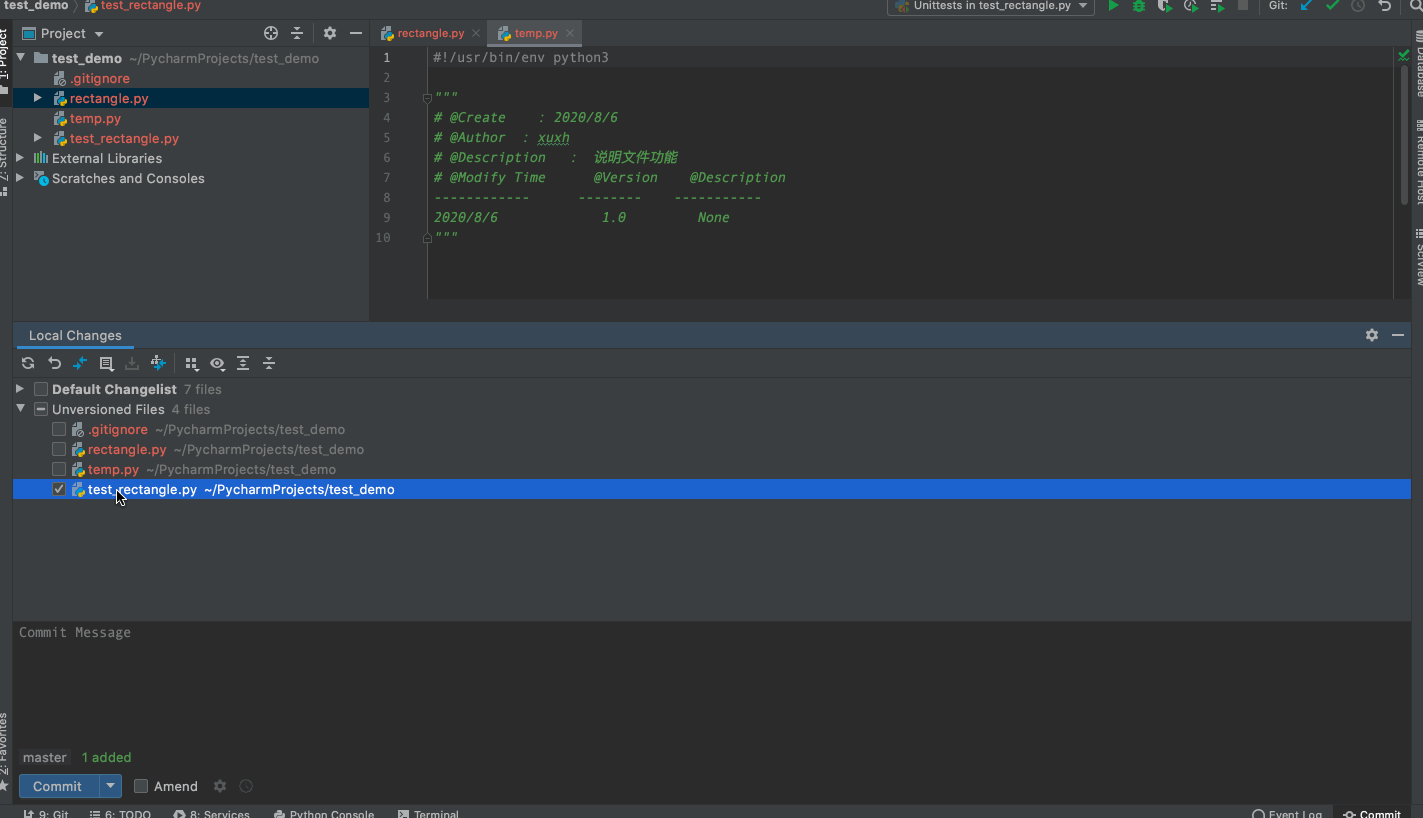This screenshot has height=818, width=1423.
Task: Start debugging with the bug icon
Action: click(1139, 6)
